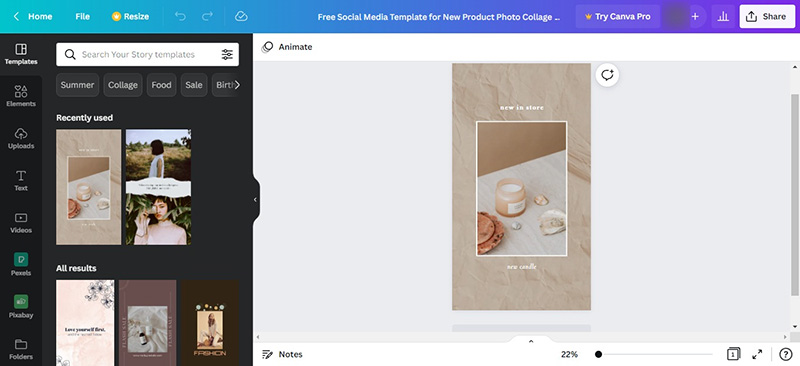Select the recently used candle template
The image size is (800, 366).
click(x=89, y=187)
